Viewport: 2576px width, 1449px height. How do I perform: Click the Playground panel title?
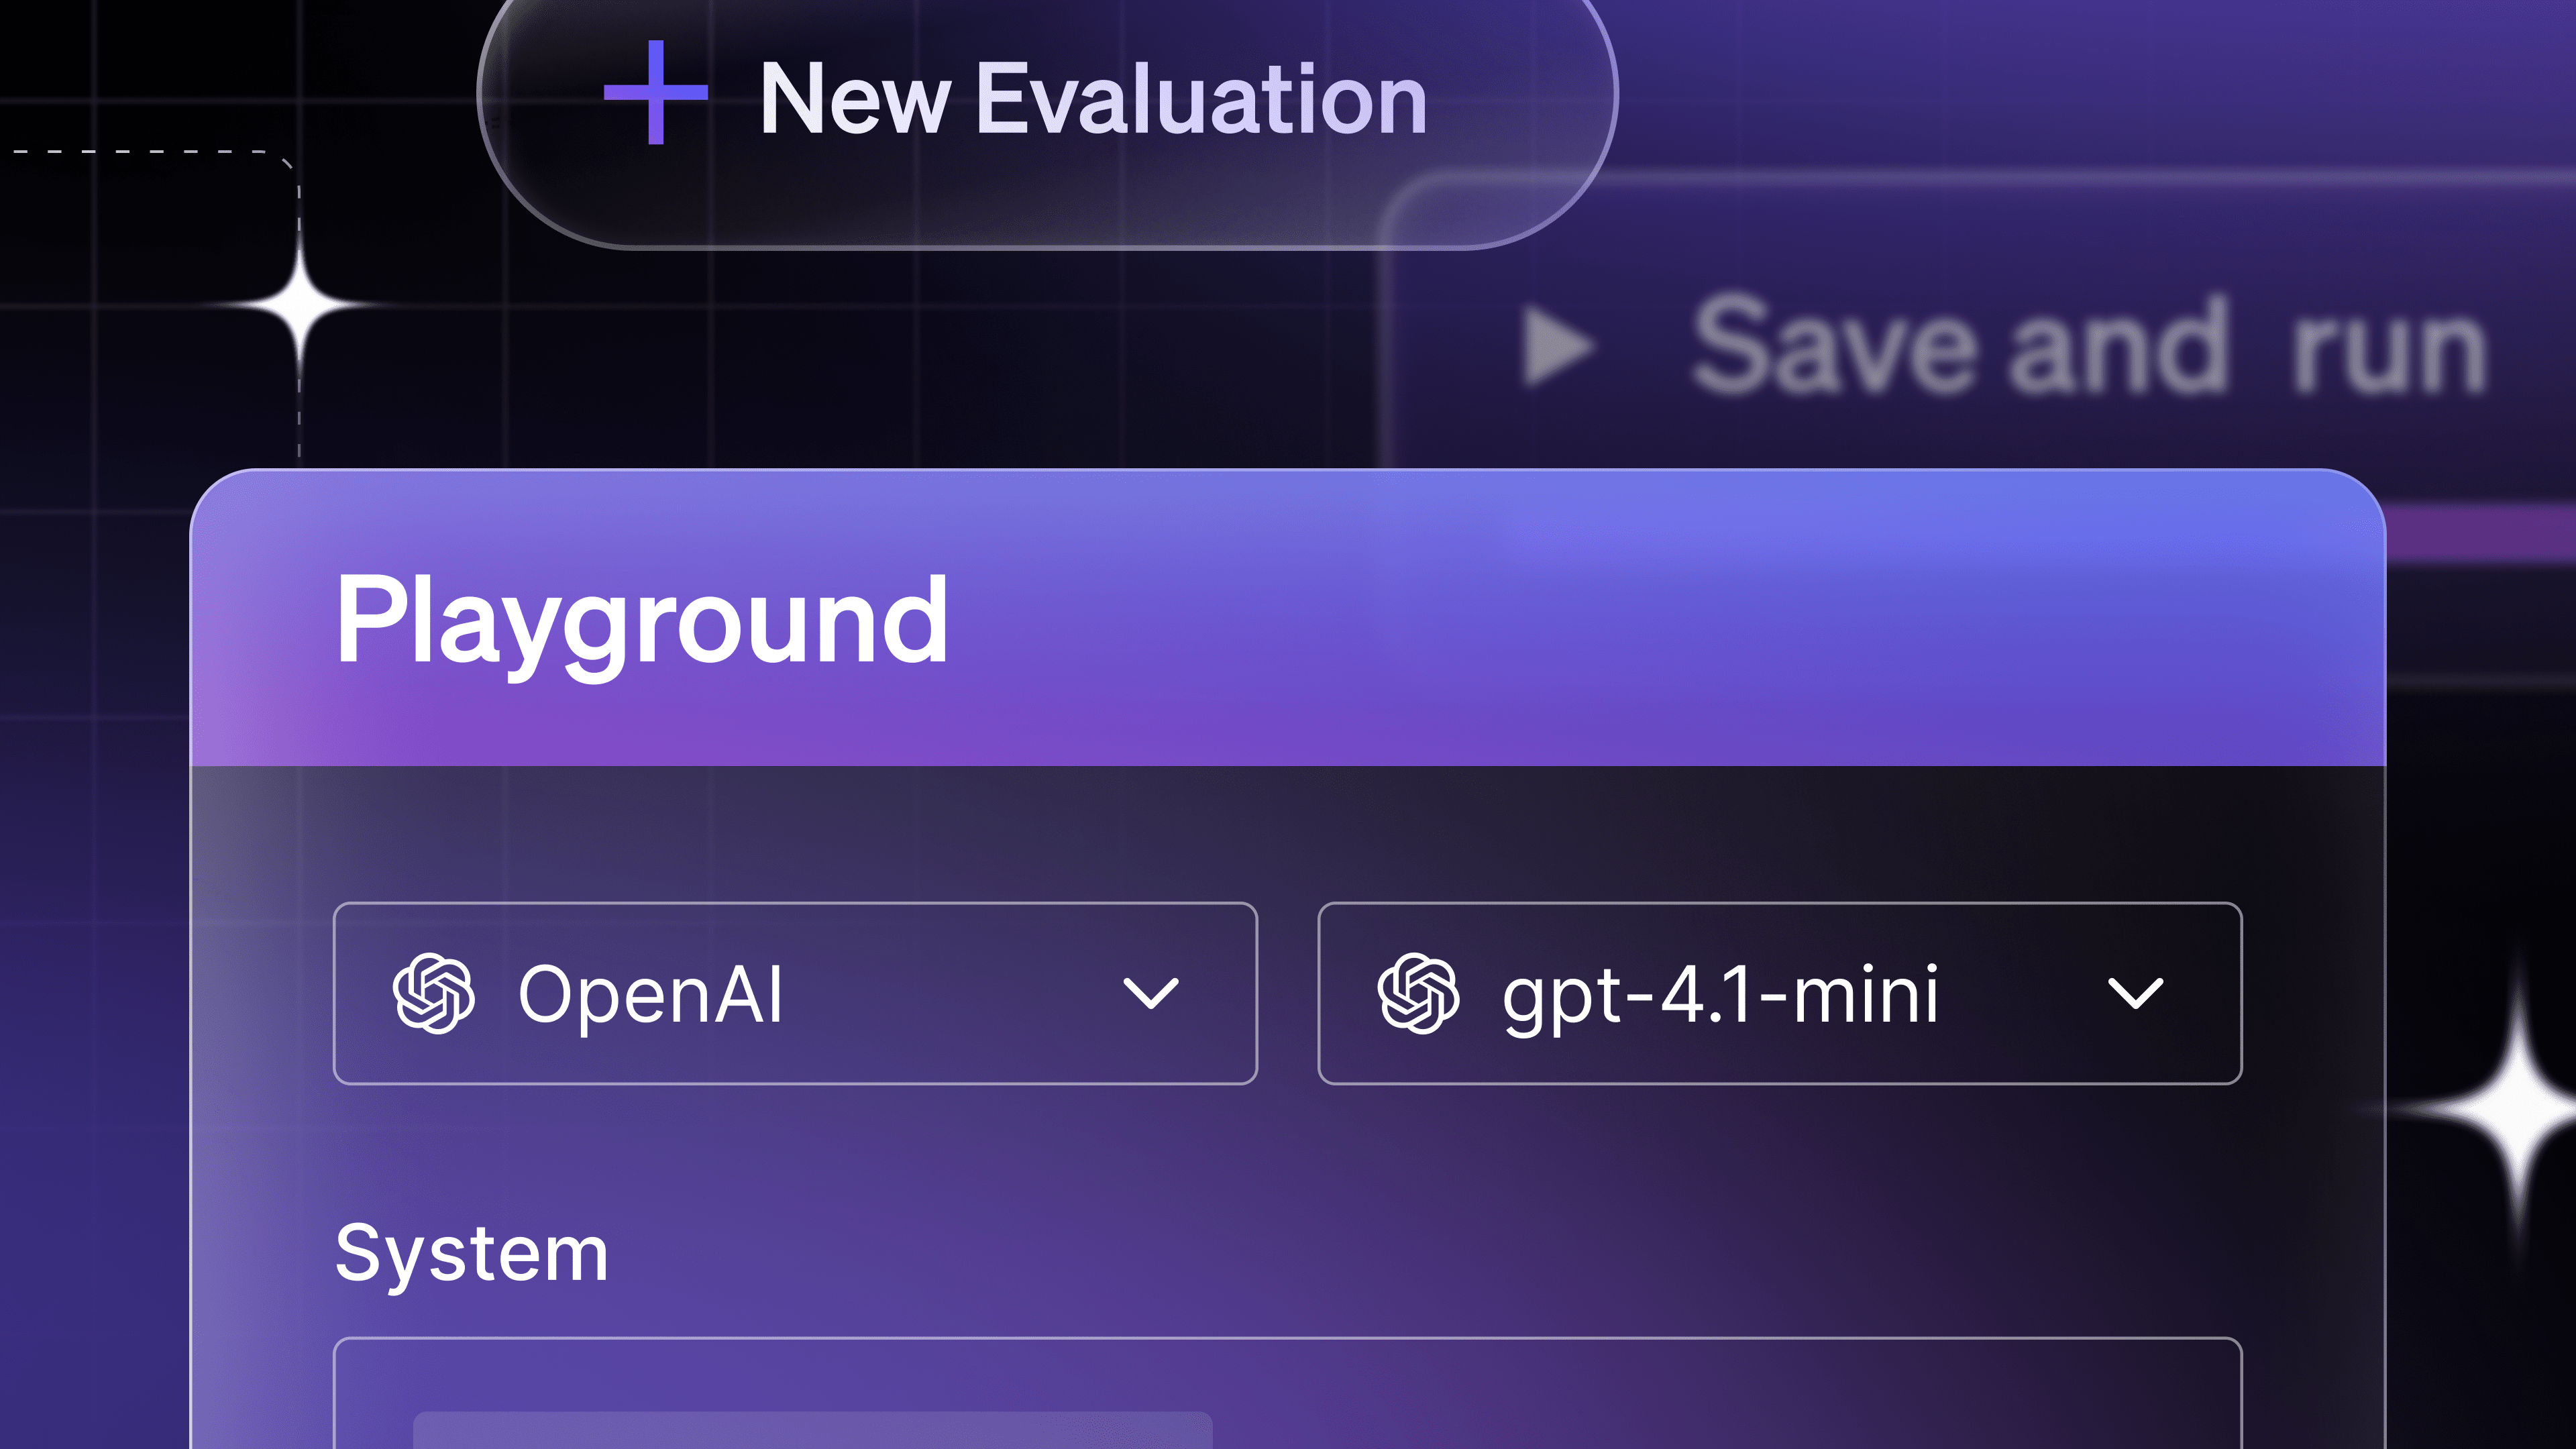[x=641, y=621]
